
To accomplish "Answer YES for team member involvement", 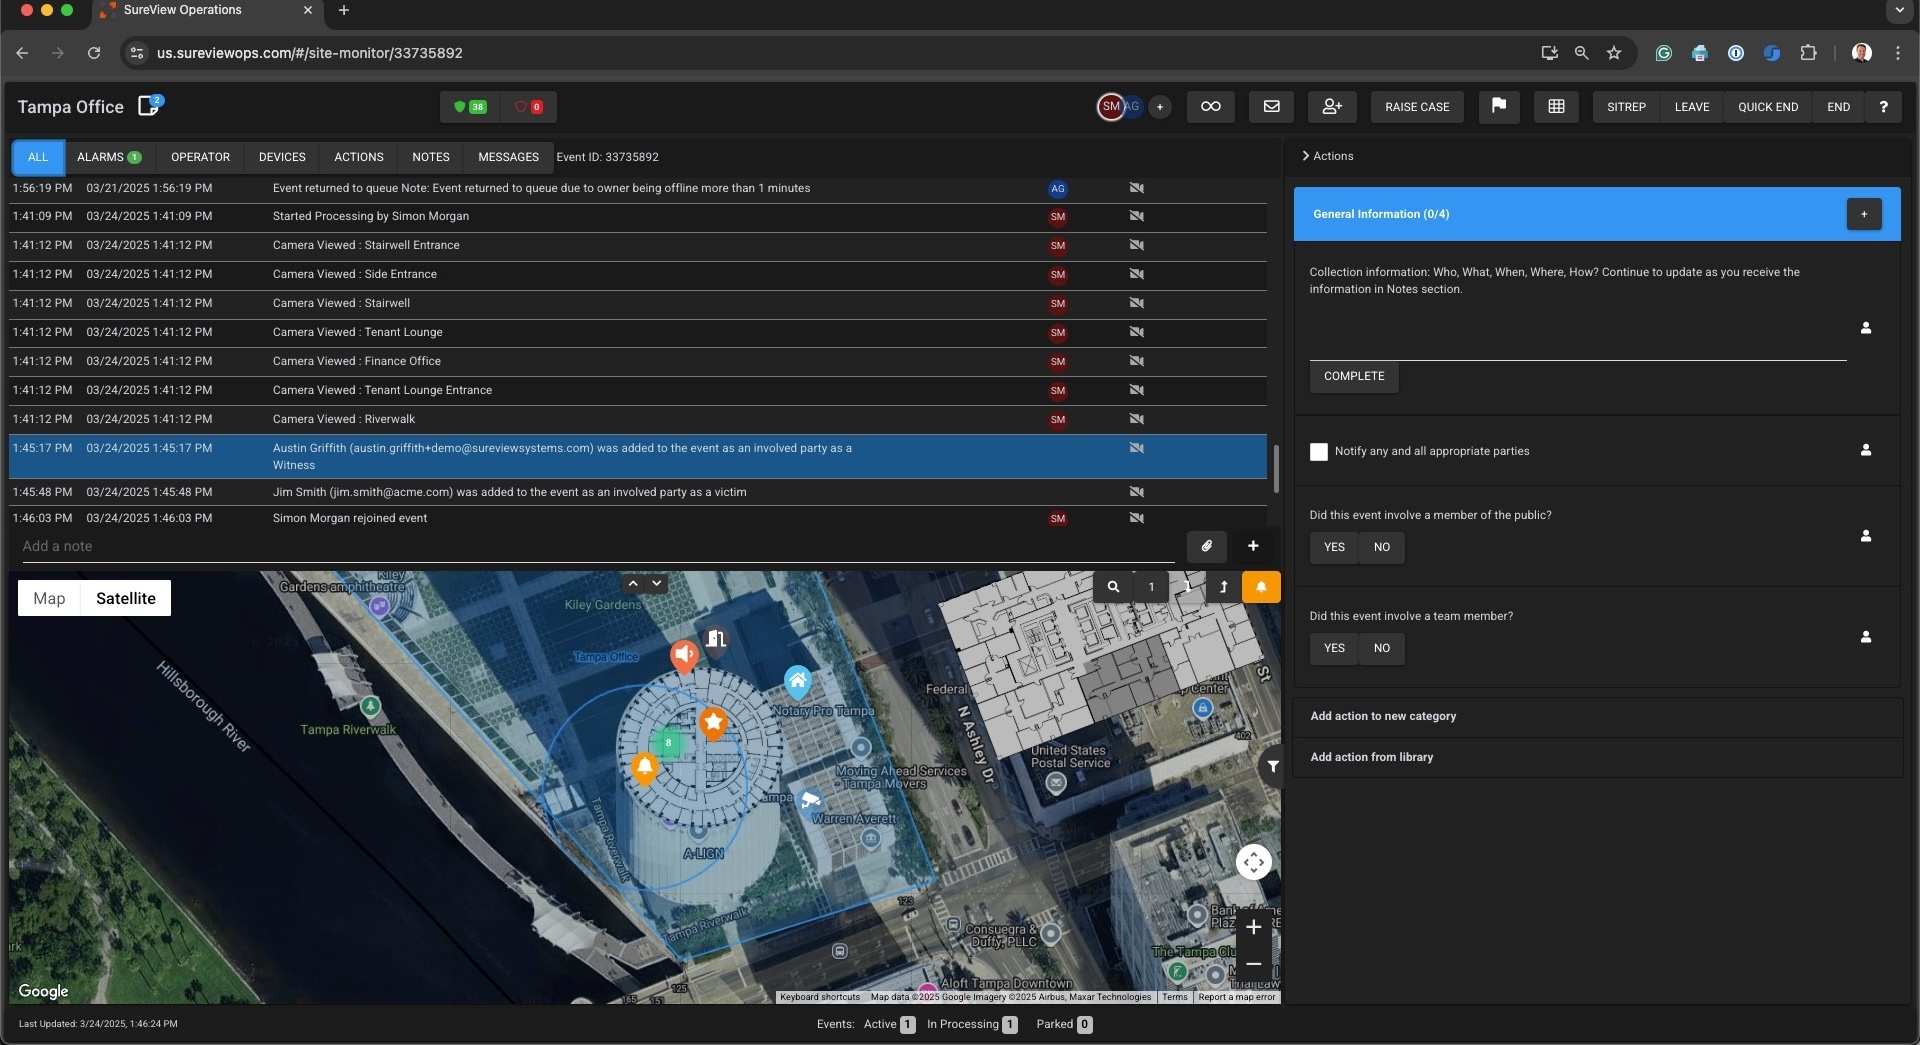I will click(x=1334, y=648).
